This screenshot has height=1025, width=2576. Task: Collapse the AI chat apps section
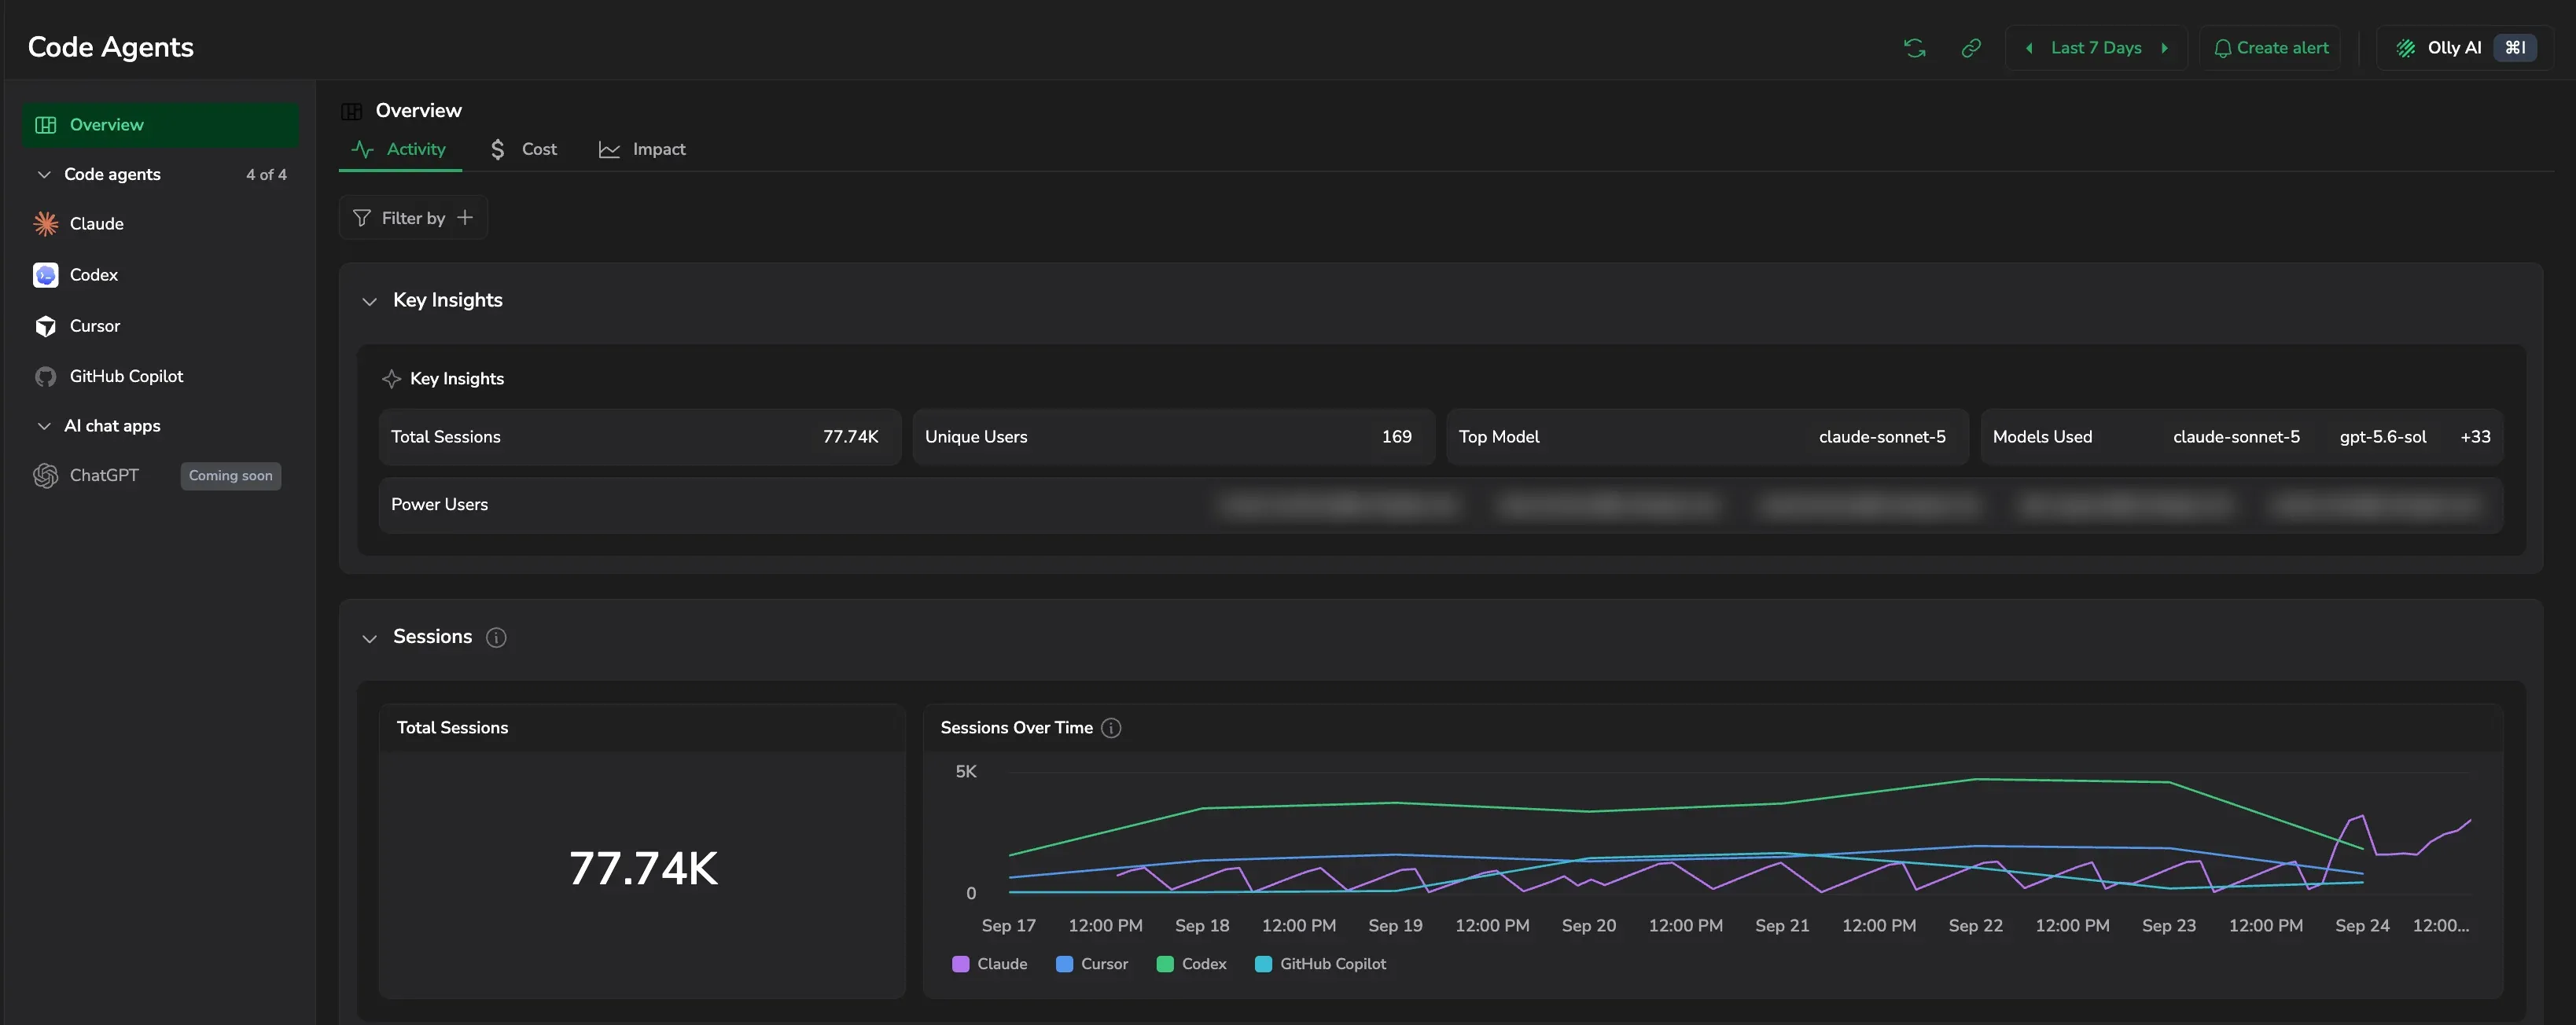(x=44, y=426)
